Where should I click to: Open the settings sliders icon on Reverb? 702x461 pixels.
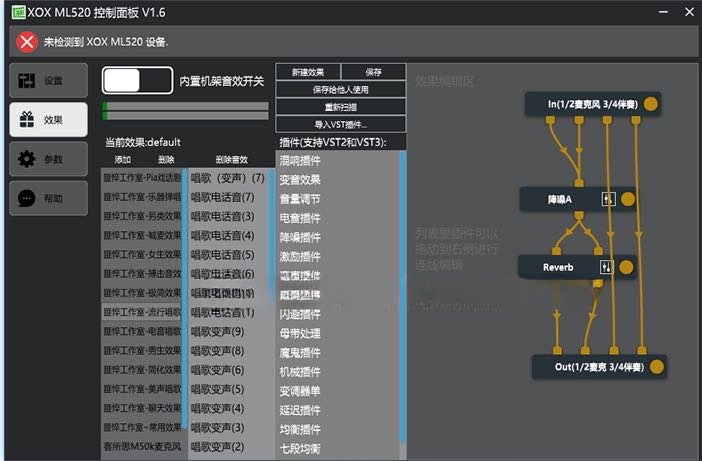point(606,267)
